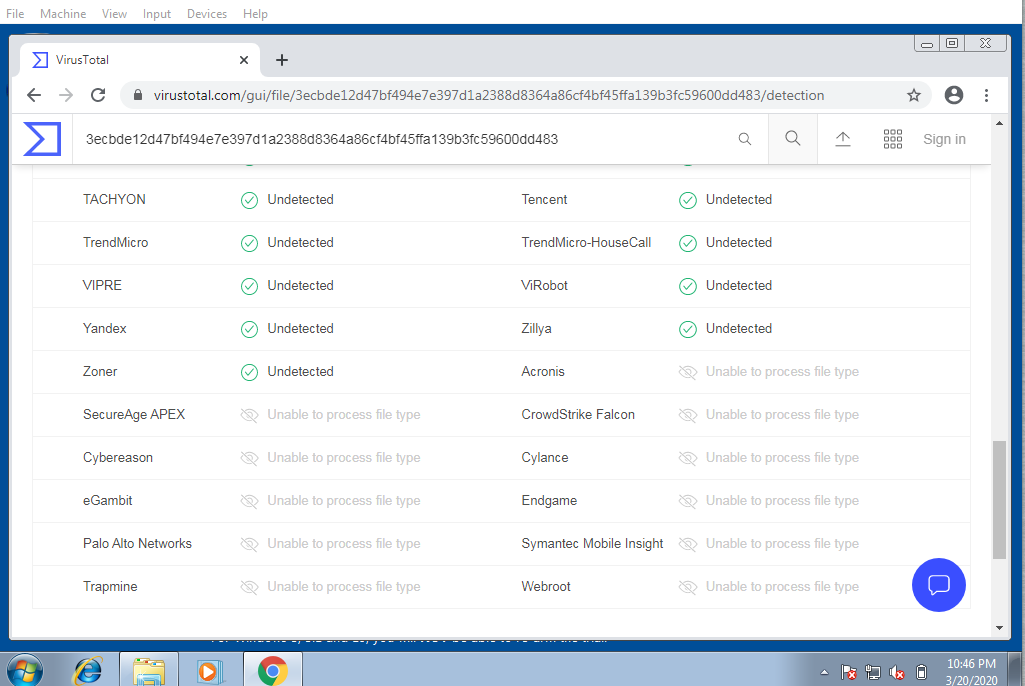Click the Symantec Mobile Insight engine name

tap(592, 544)
